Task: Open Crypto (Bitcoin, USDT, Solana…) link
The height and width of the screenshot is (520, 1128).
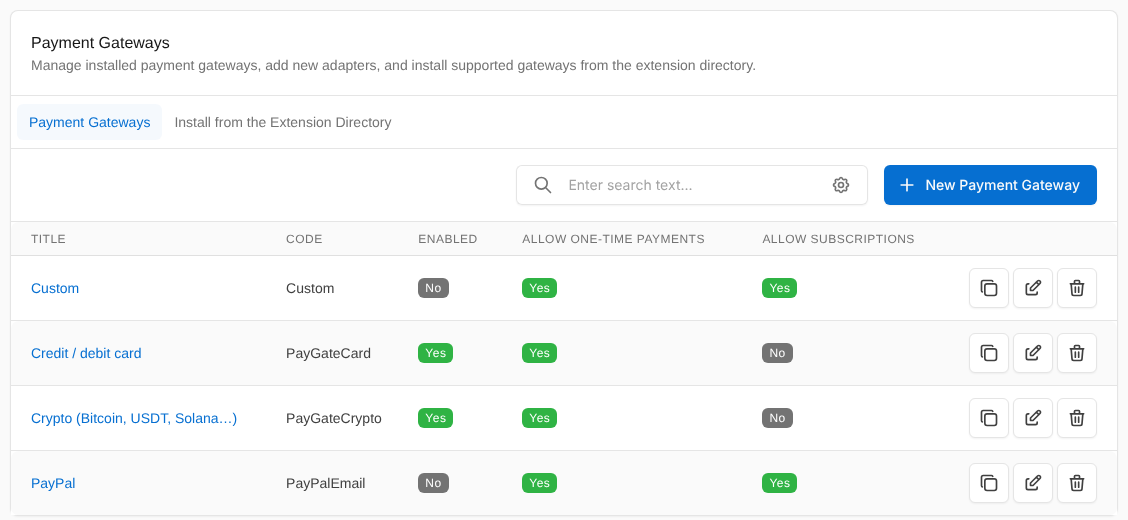Action: (134, 418)
